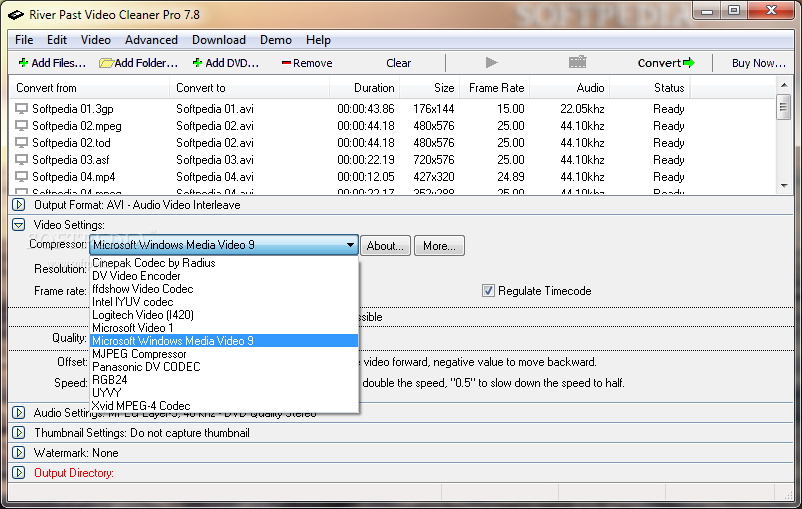Choose ffdshow Video Codec

click(x=224, y=289)
